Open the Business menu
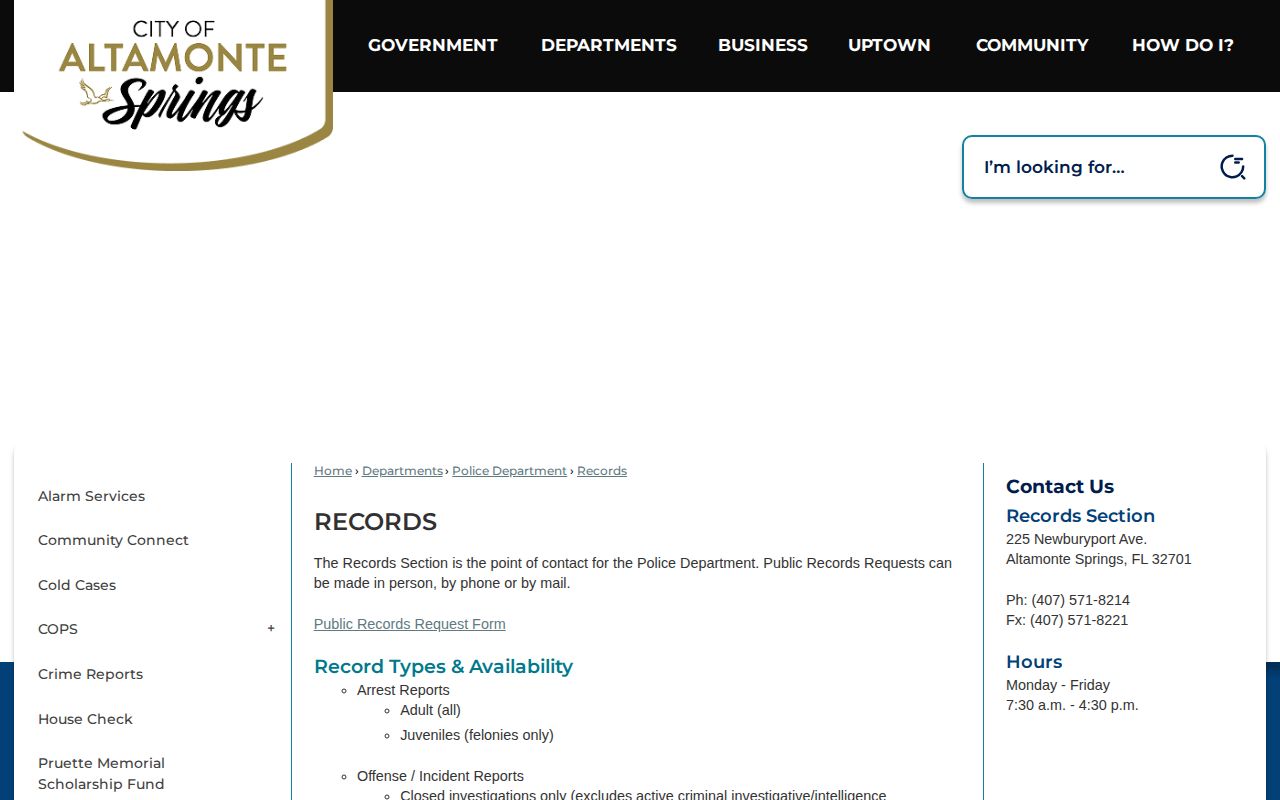This screenshot has width=1280, height=800. tap(762, 45)
